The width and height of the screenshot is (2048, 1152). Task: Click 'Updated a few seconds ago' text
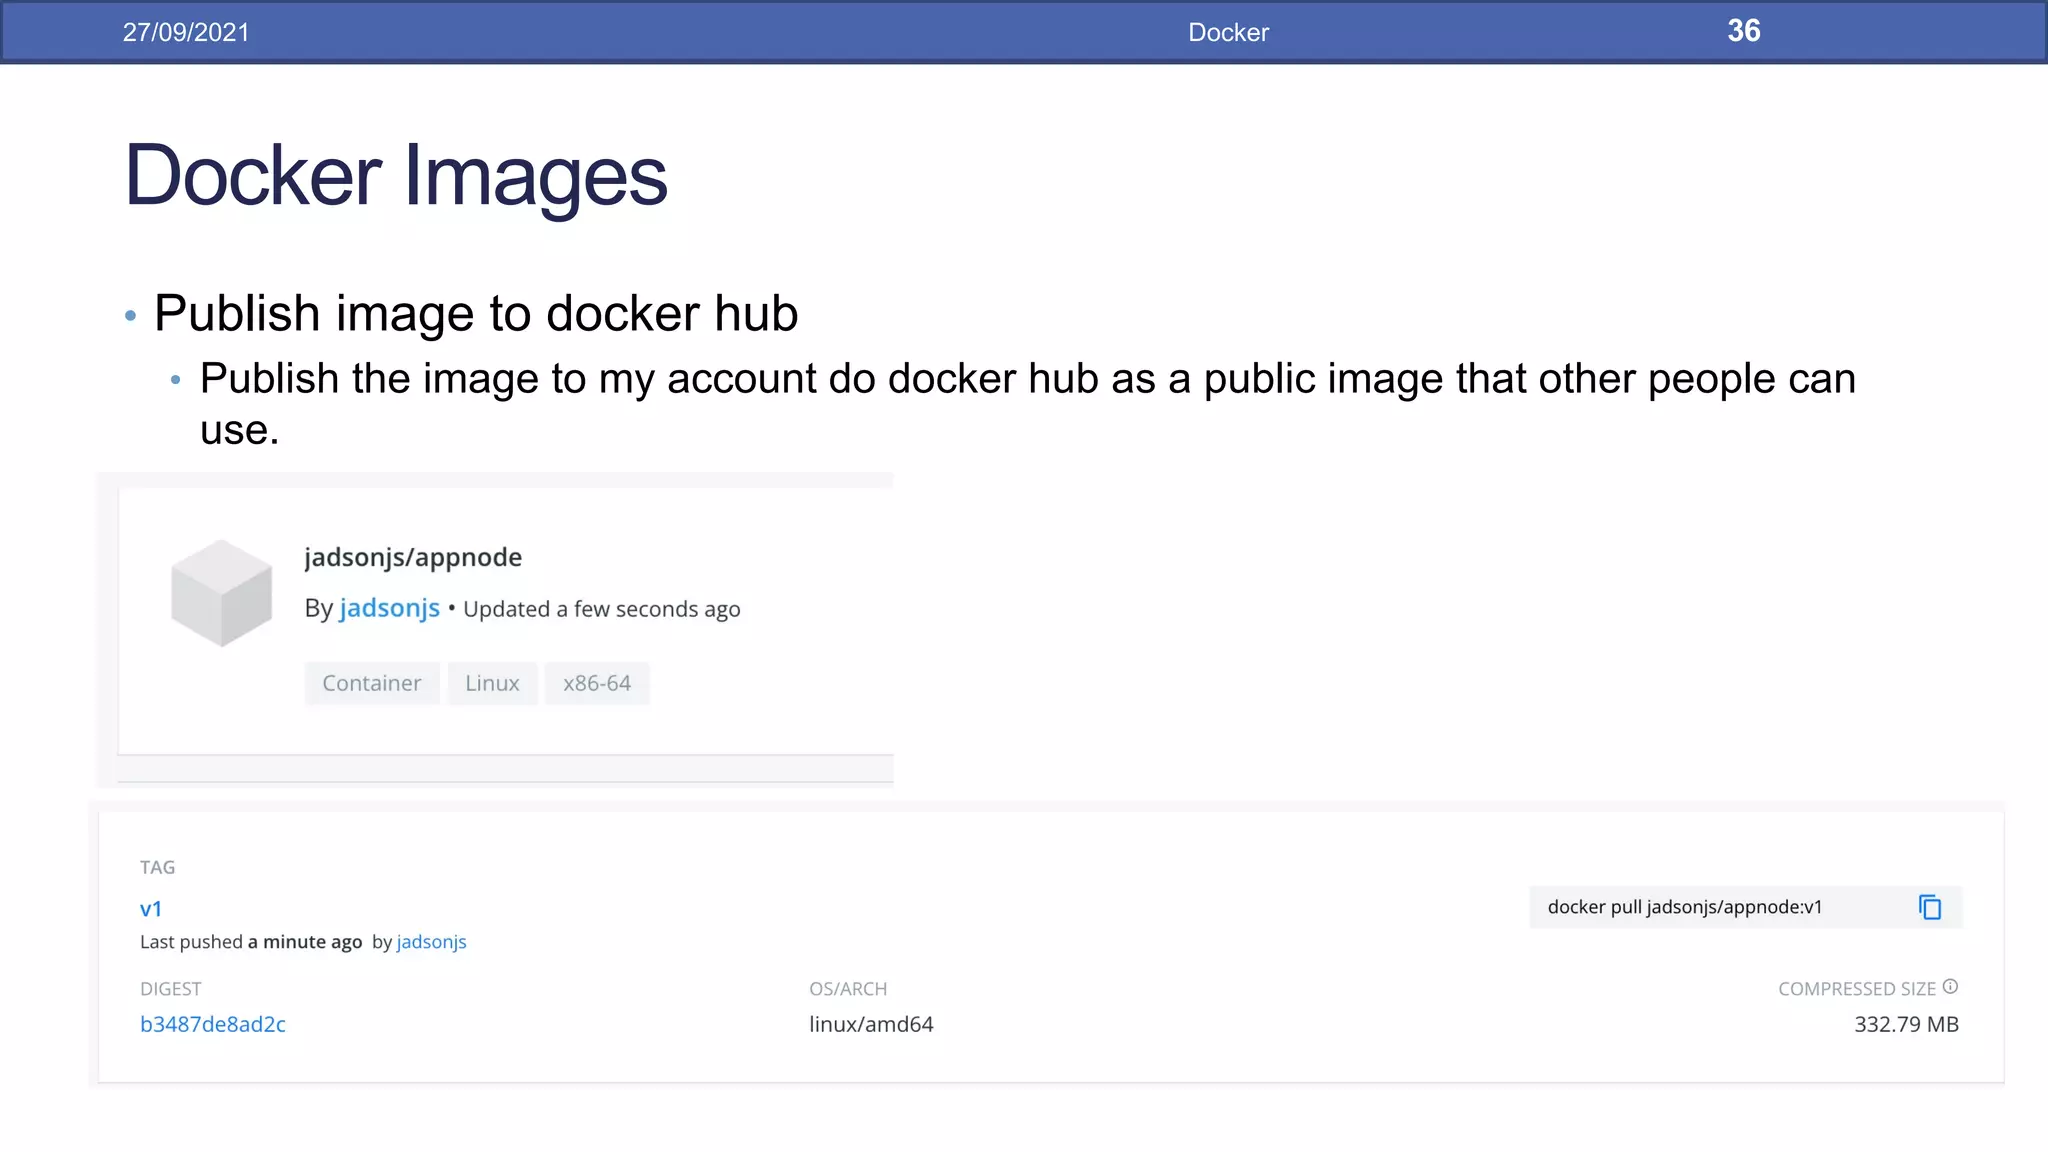(x=602, y=609)
